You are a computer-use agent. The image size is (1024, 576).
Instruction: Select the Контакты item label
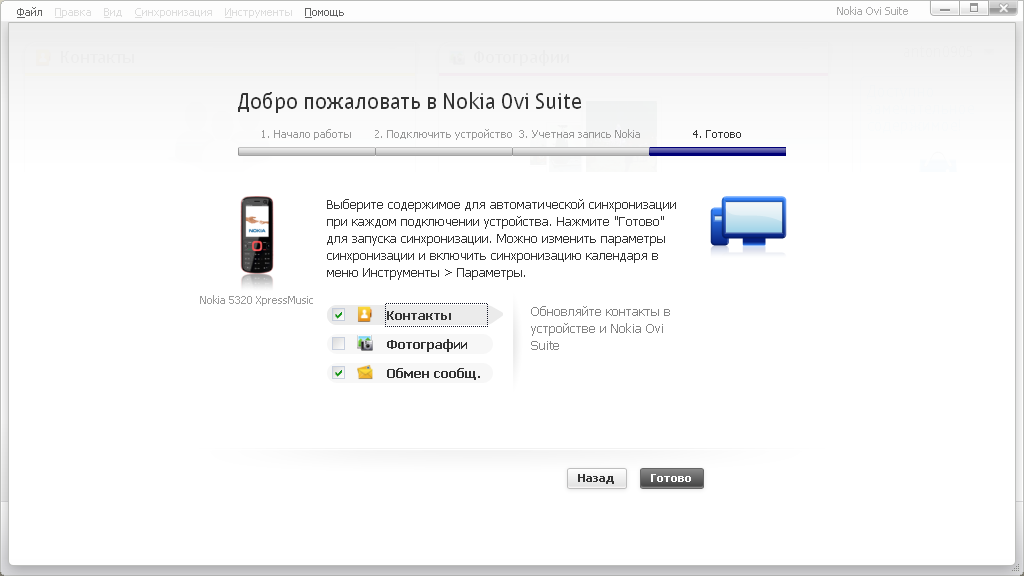[x=419, y=316]
